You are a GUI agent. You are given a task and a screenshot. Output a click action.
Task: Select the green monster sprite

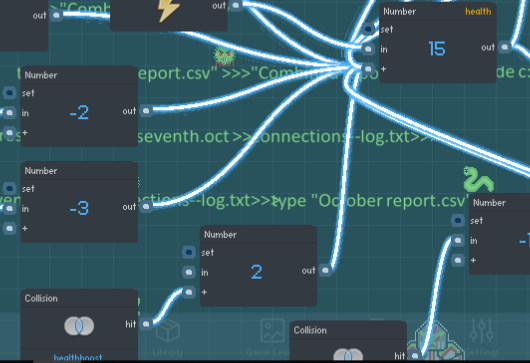point(224,56)
